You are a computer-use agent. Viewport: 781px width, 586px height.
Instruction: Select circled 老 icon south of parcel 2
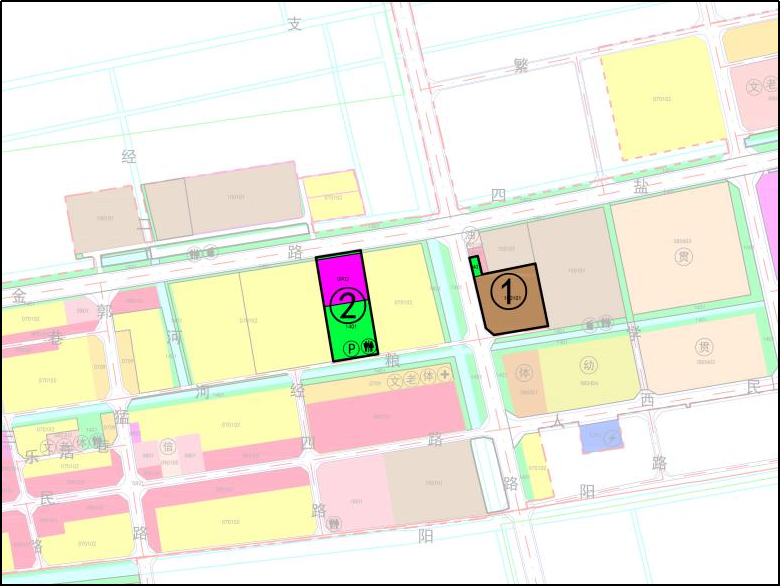tap(411, 379)
